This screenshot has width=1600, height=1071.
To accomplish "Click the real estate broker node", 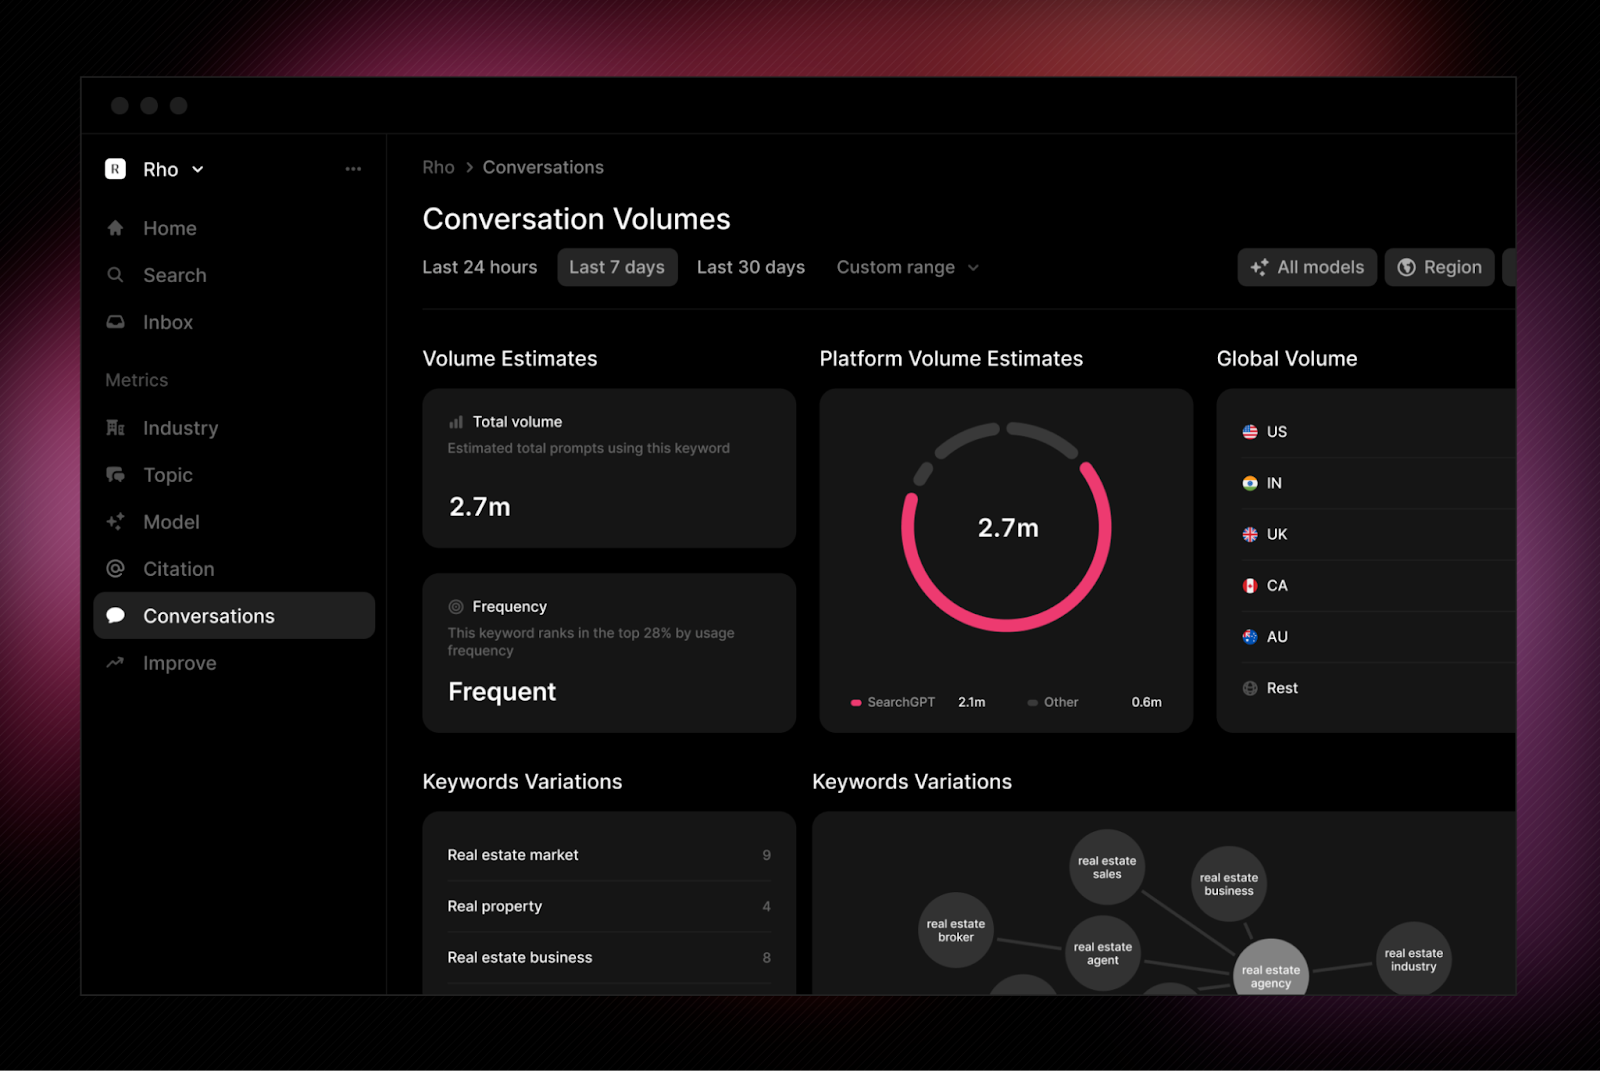I will click(x=955, y=930).
